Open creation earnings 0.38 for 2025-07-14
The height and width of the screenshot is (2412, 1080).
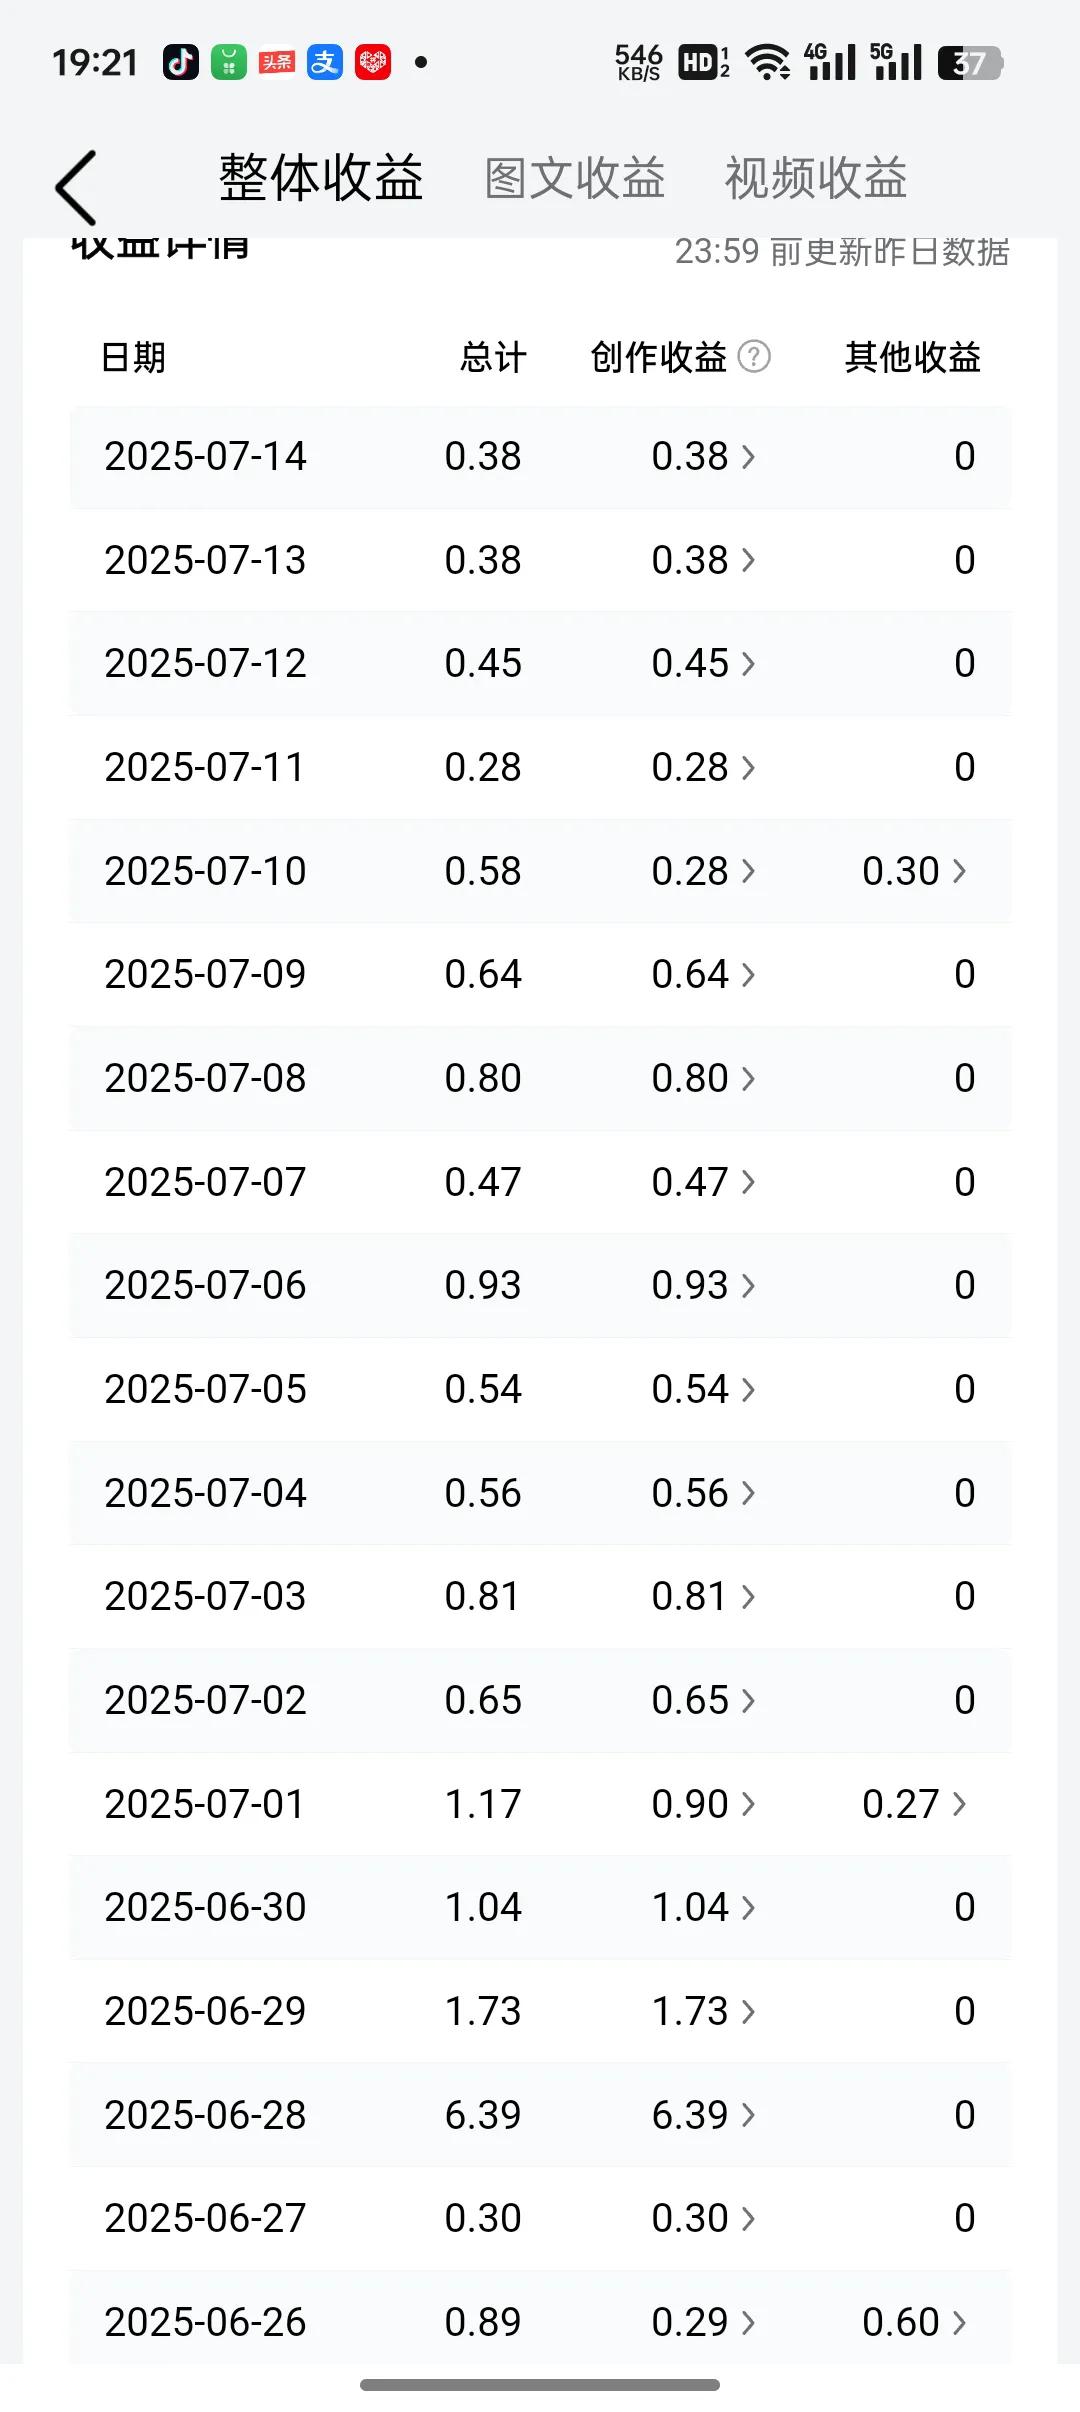point(703,456)
